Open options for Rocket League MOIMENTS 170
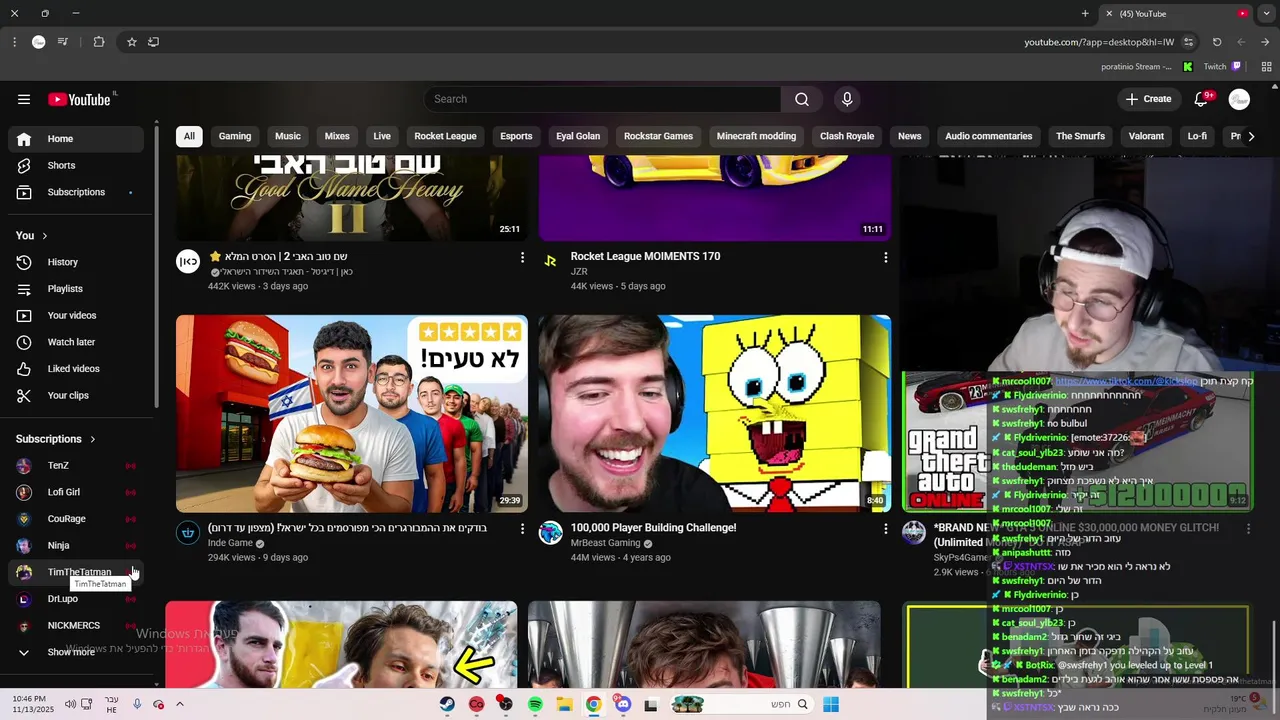The height and width of the screenshot is (720, 1280). (885, 257)
